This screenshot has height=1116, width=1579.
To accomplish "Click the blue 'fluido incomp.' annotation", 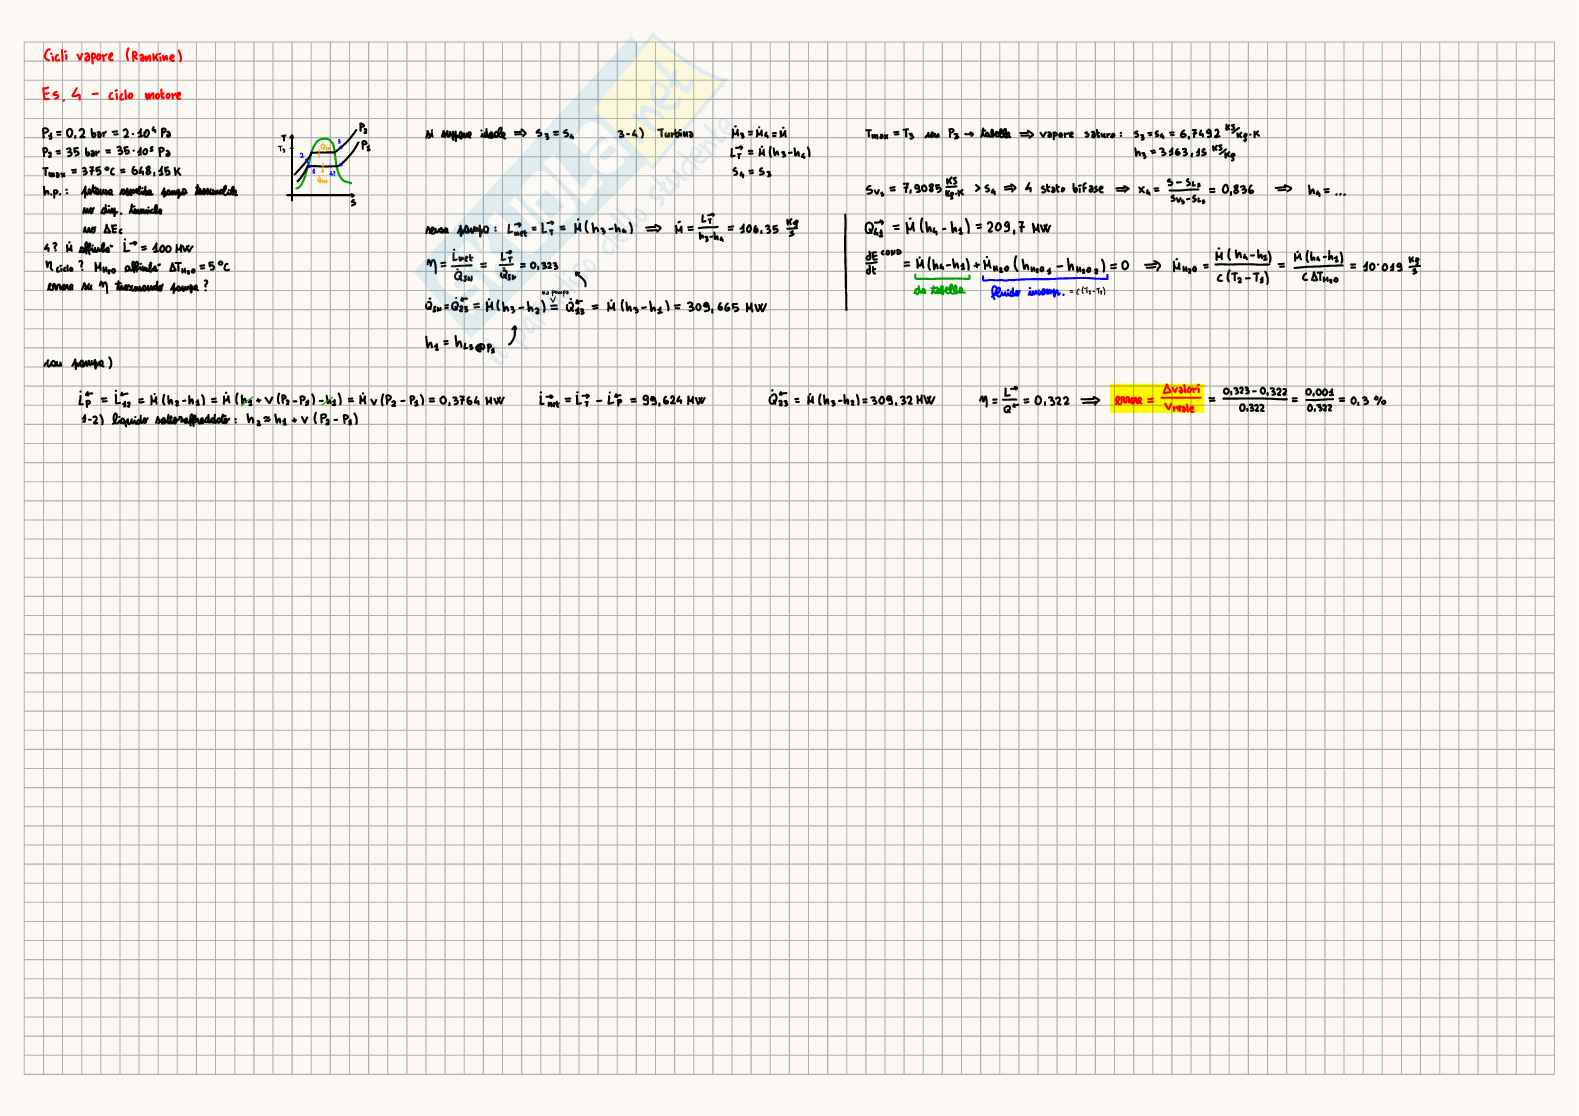I will pyautogui.click(x=1026, y=292).
